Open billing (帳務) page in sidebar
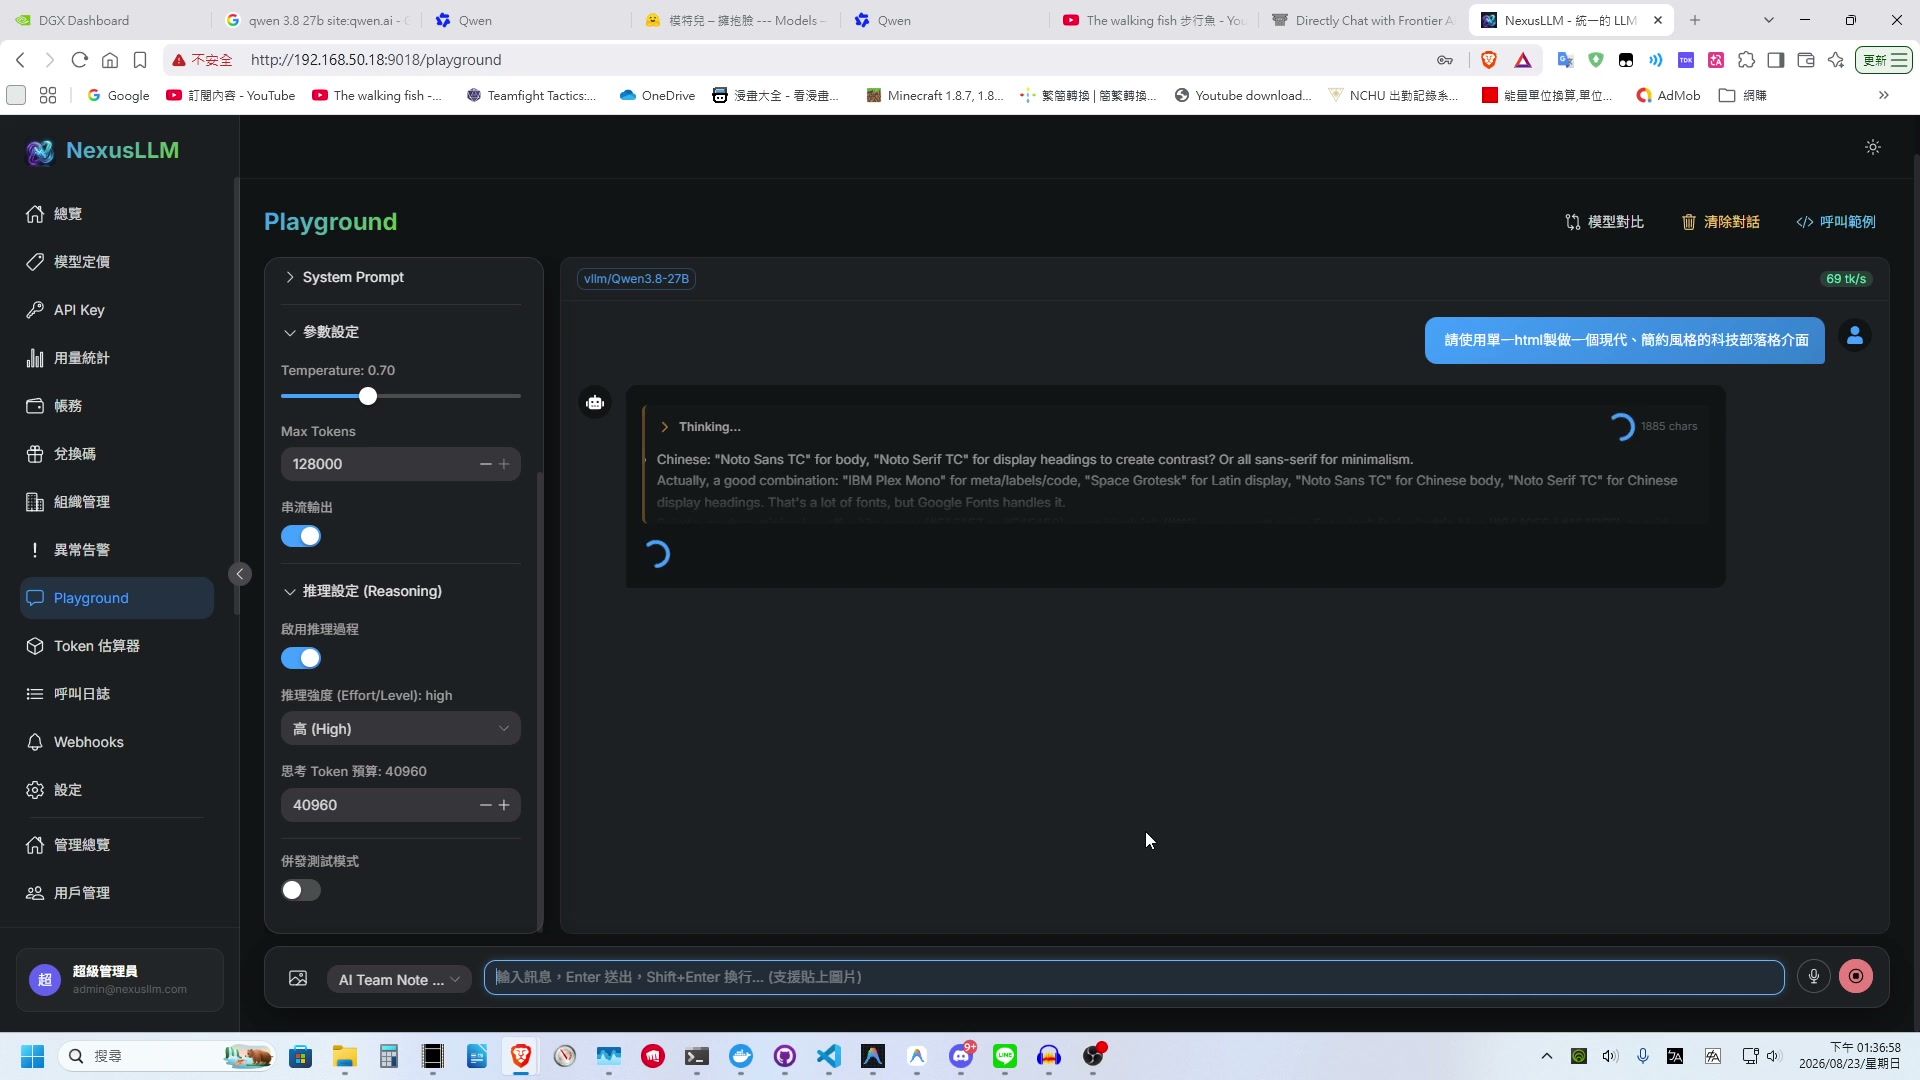The height and width of the screenshot is (1080, 1920). pos(117,406)
